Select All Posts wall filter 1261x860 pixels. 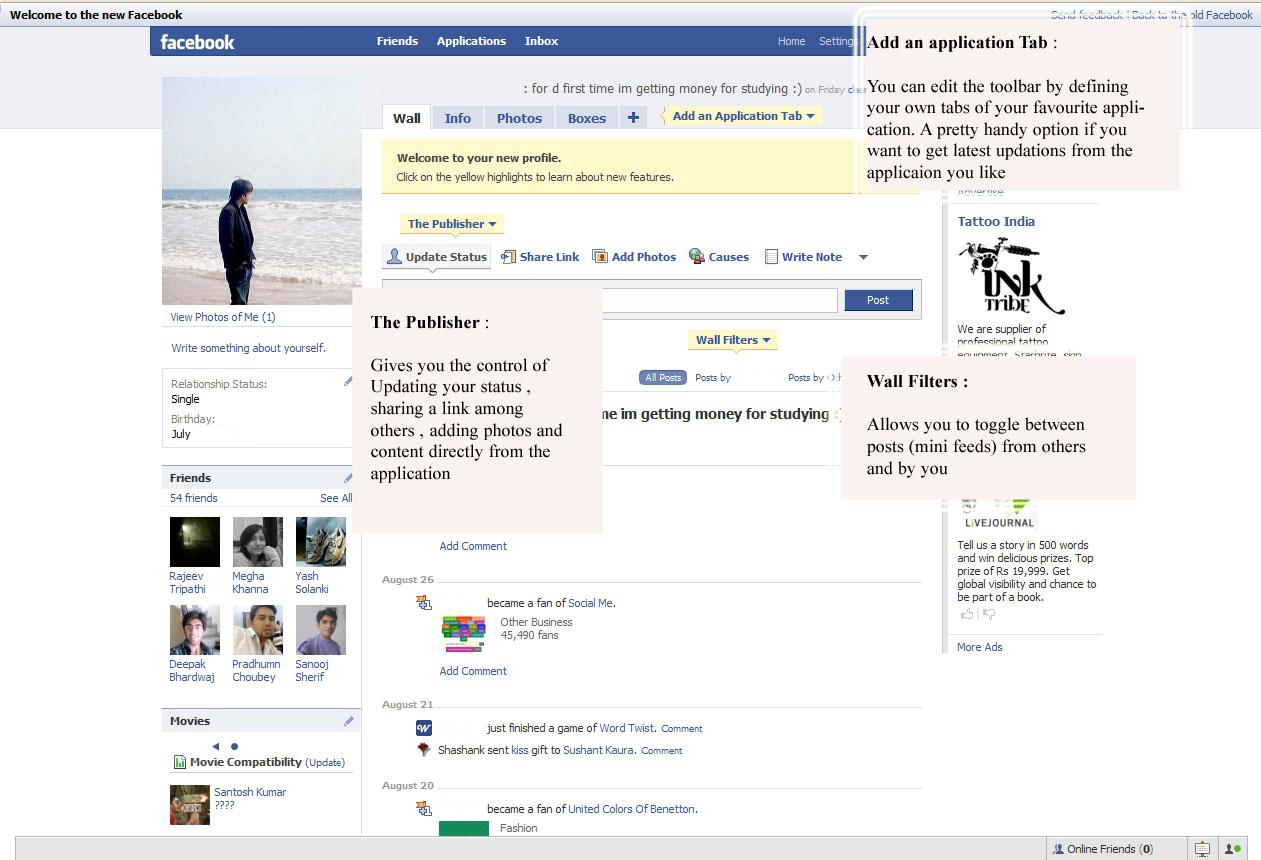click(663, 378)
